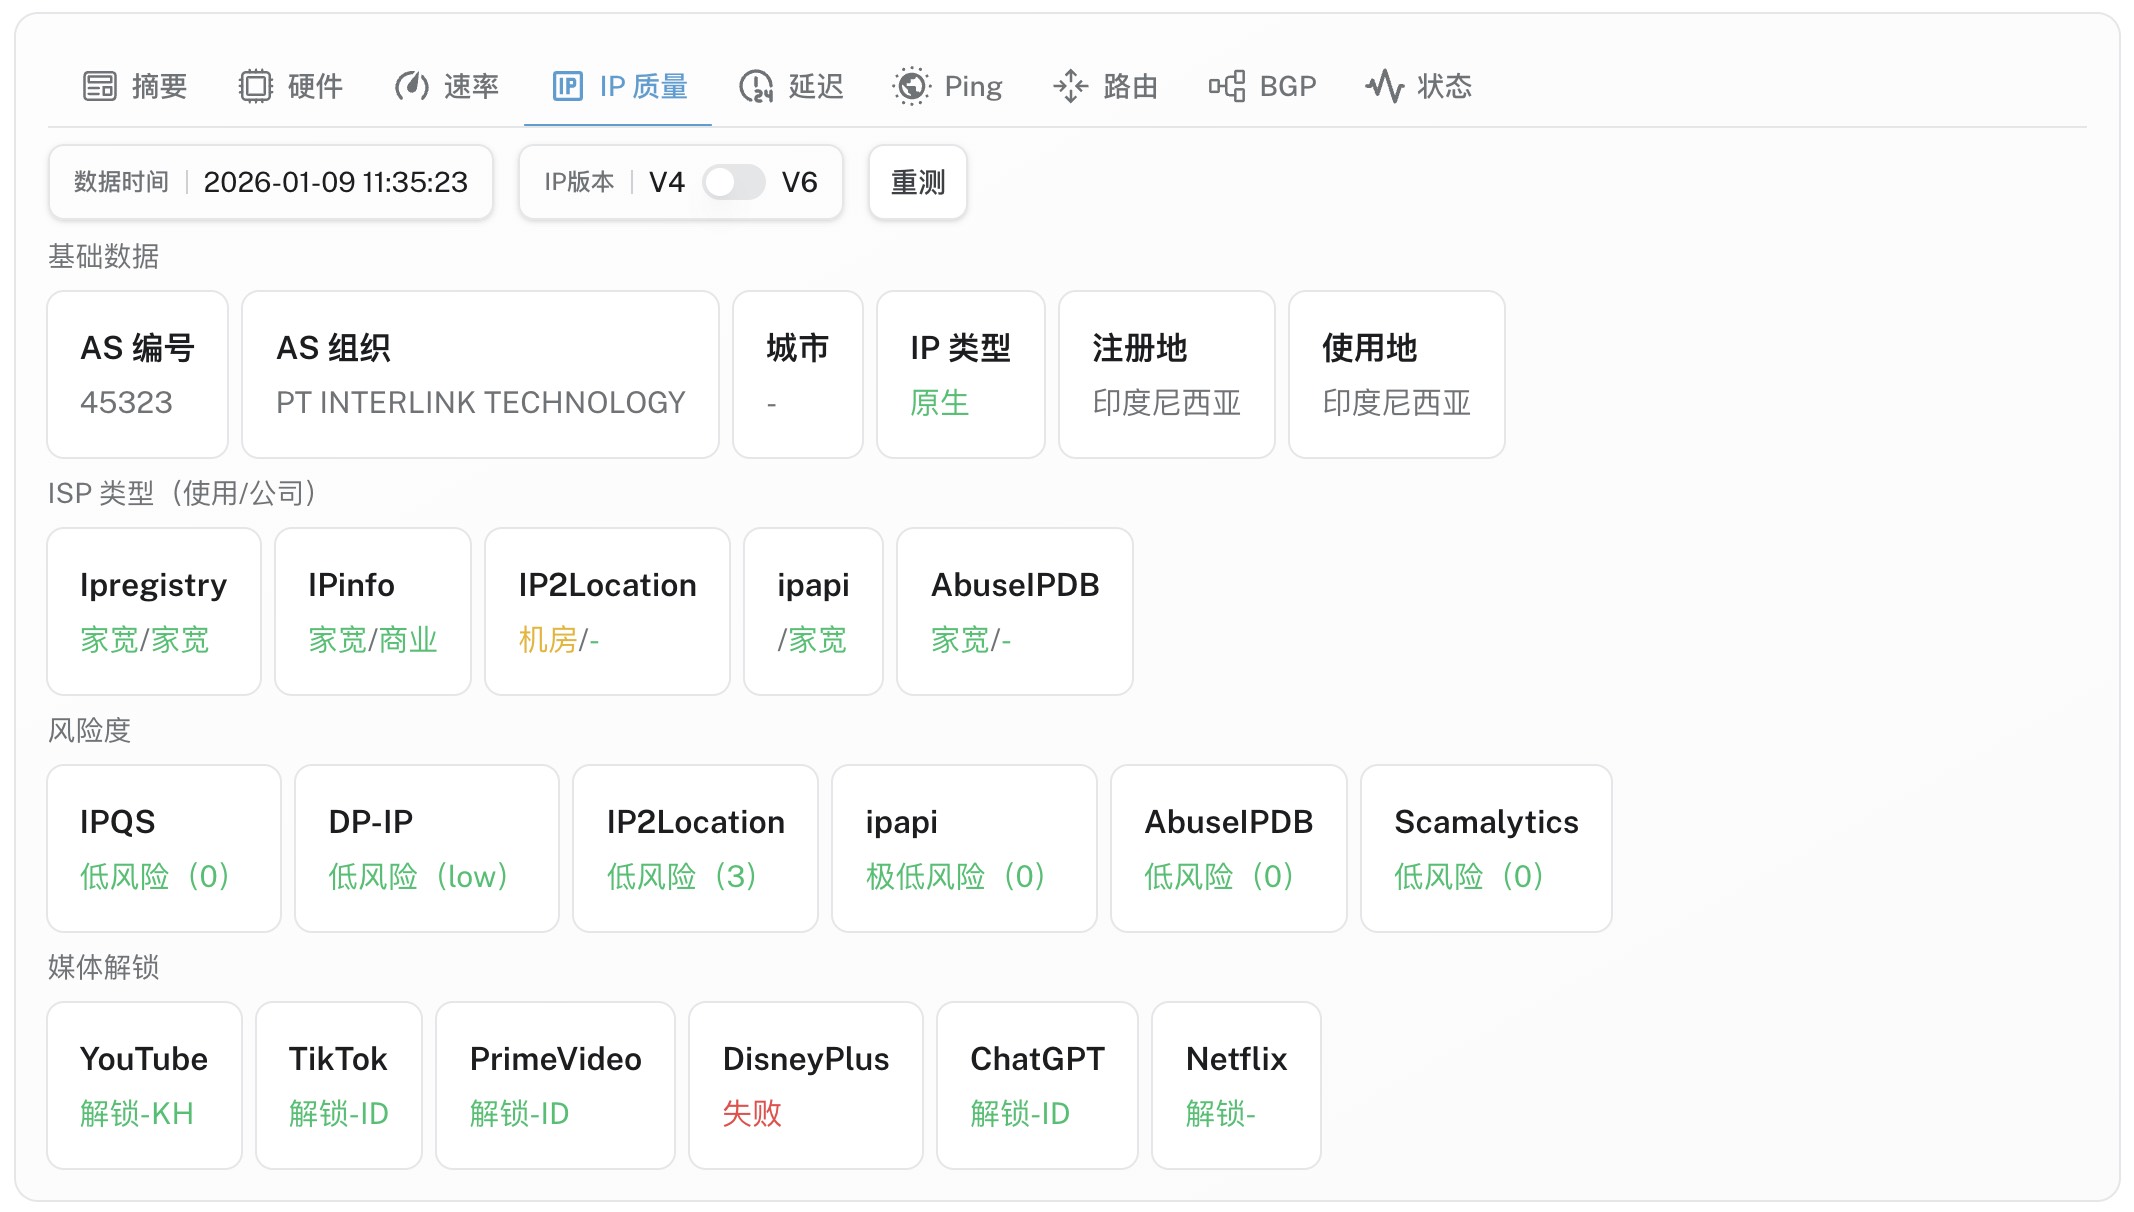Click the 速率 speed gauge icon

[x=411, y=86]
